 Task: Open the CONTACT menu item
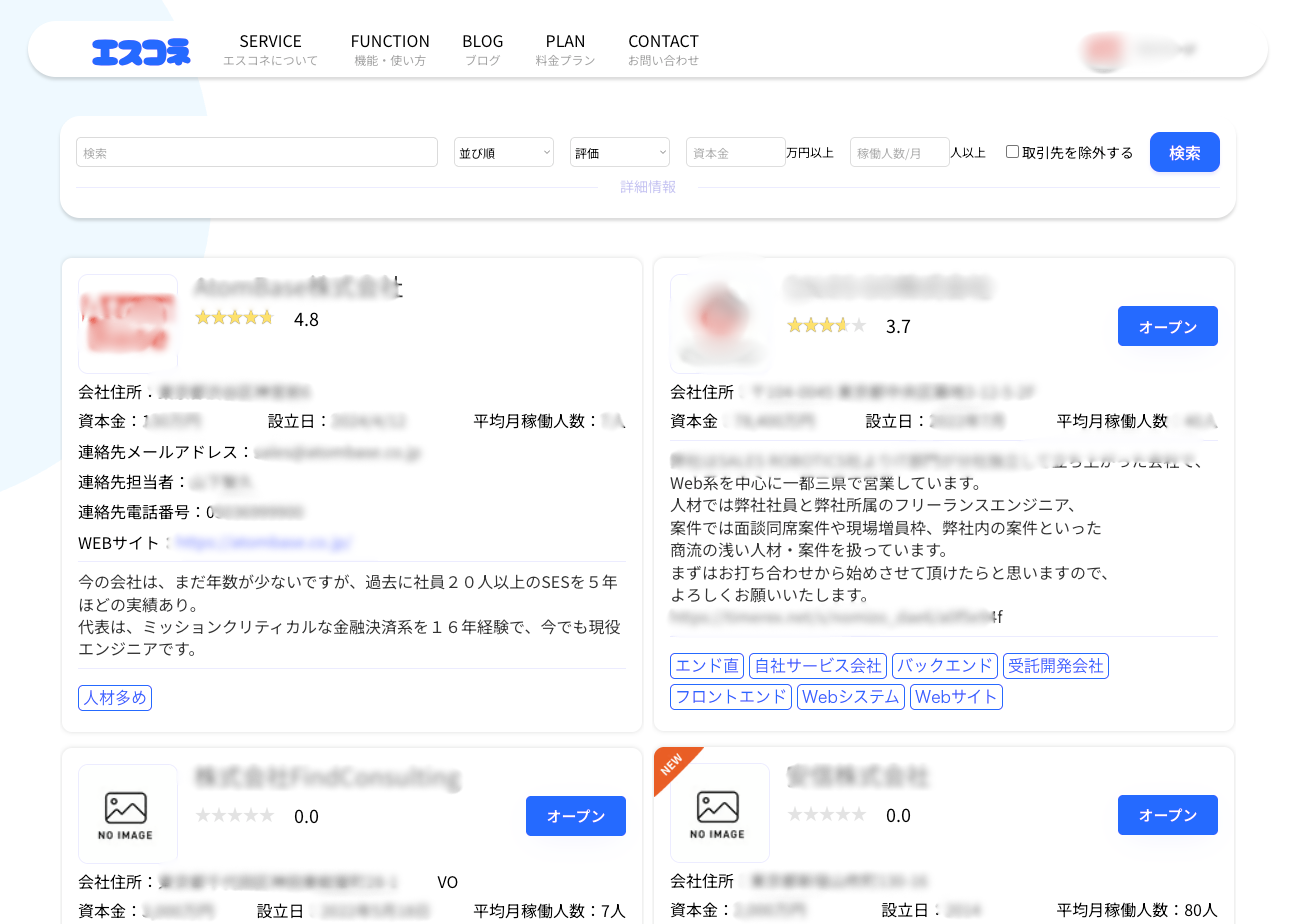[663, 49]
